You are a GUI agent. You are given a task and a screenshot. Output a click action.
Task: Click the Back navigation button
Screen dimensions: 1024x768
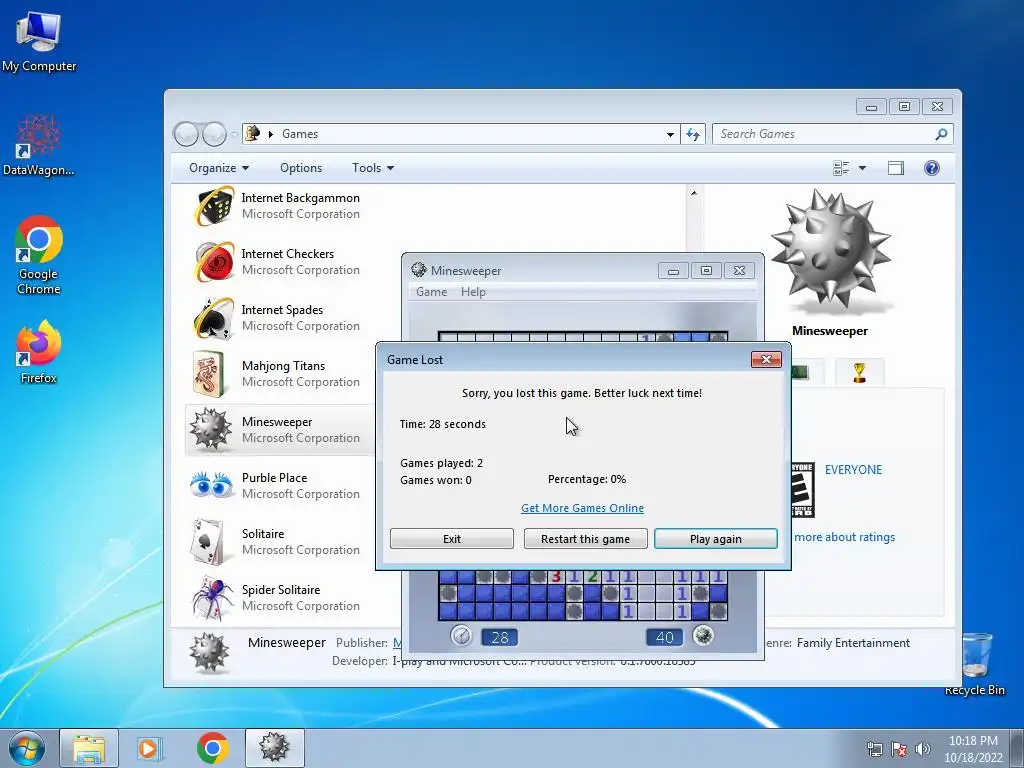point(186,135)
